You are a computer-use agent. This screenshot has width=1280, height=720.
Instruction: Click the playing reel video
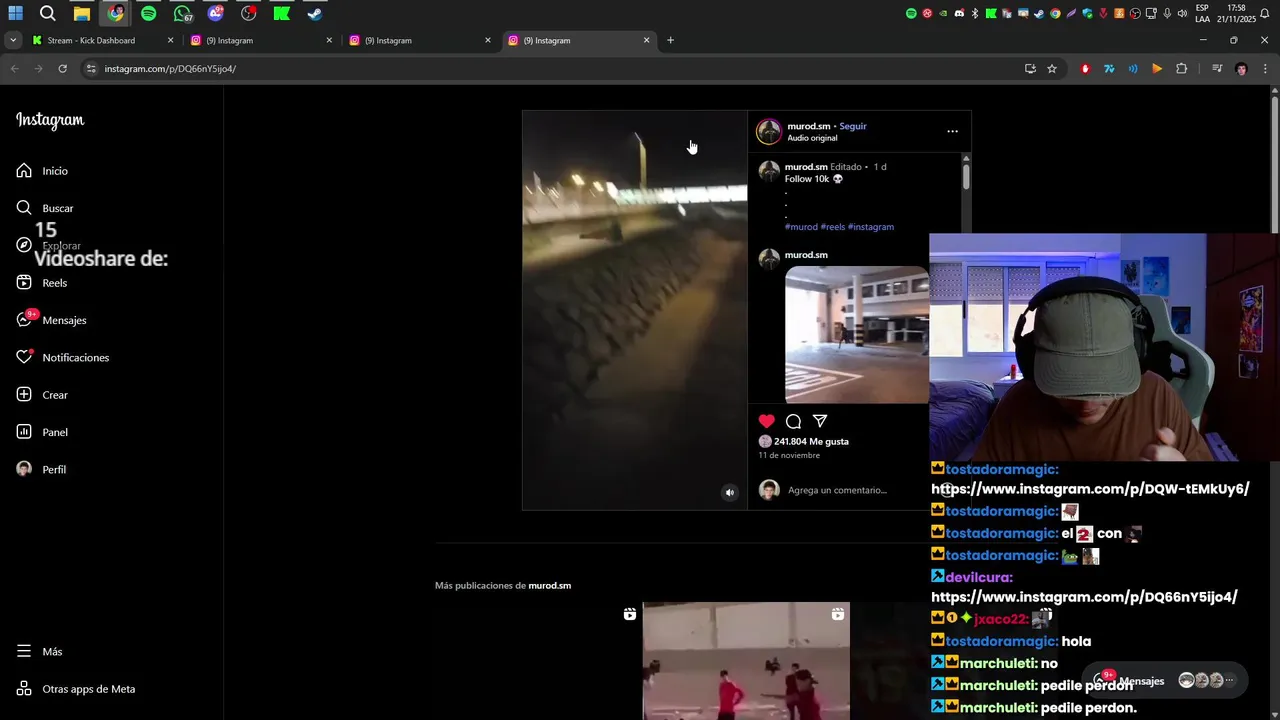[x=635, y=310]
